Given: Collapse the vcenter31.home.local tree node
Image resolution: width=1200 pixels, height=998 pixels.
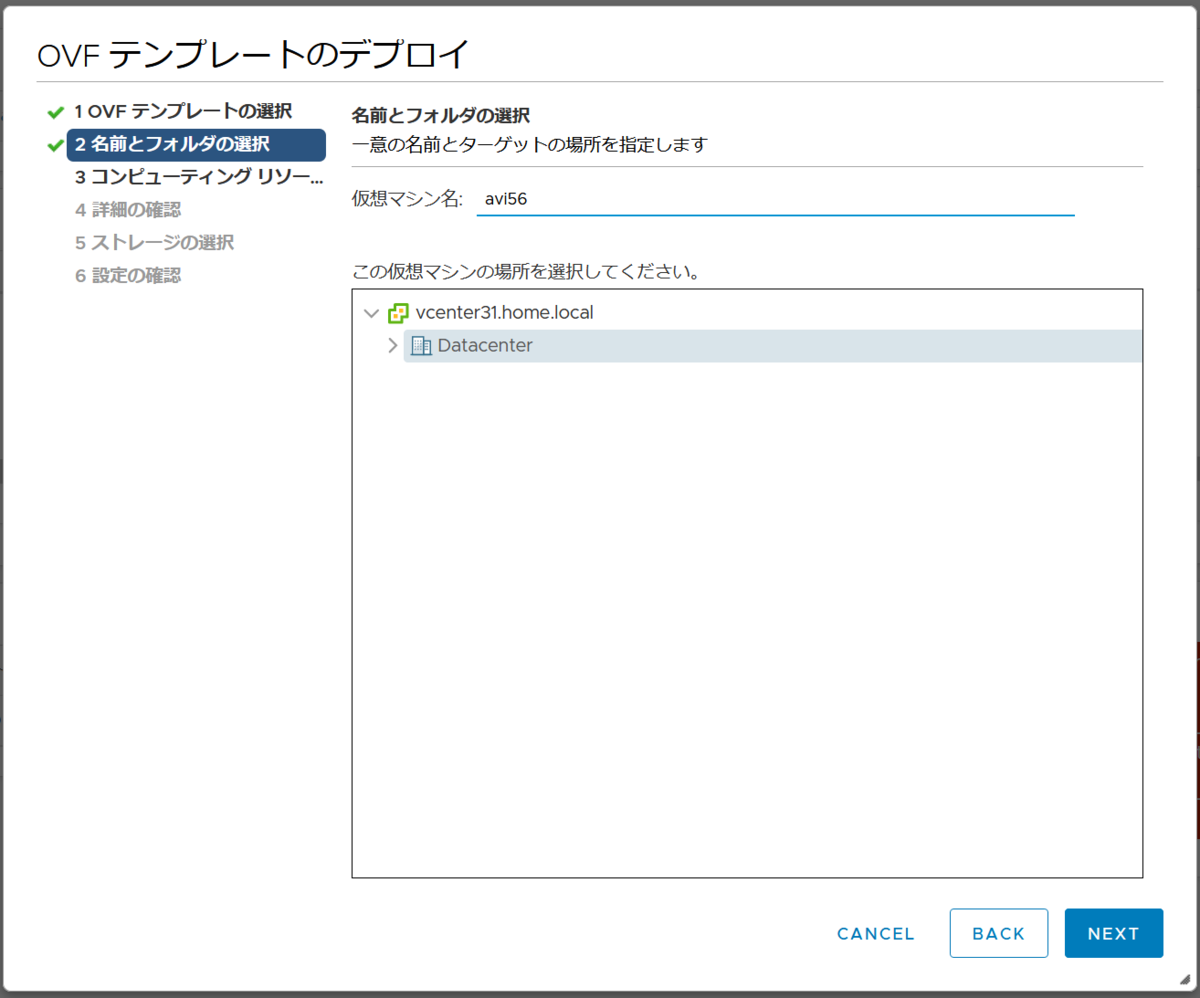Looking at the screenshot, I should click(372, 313).
